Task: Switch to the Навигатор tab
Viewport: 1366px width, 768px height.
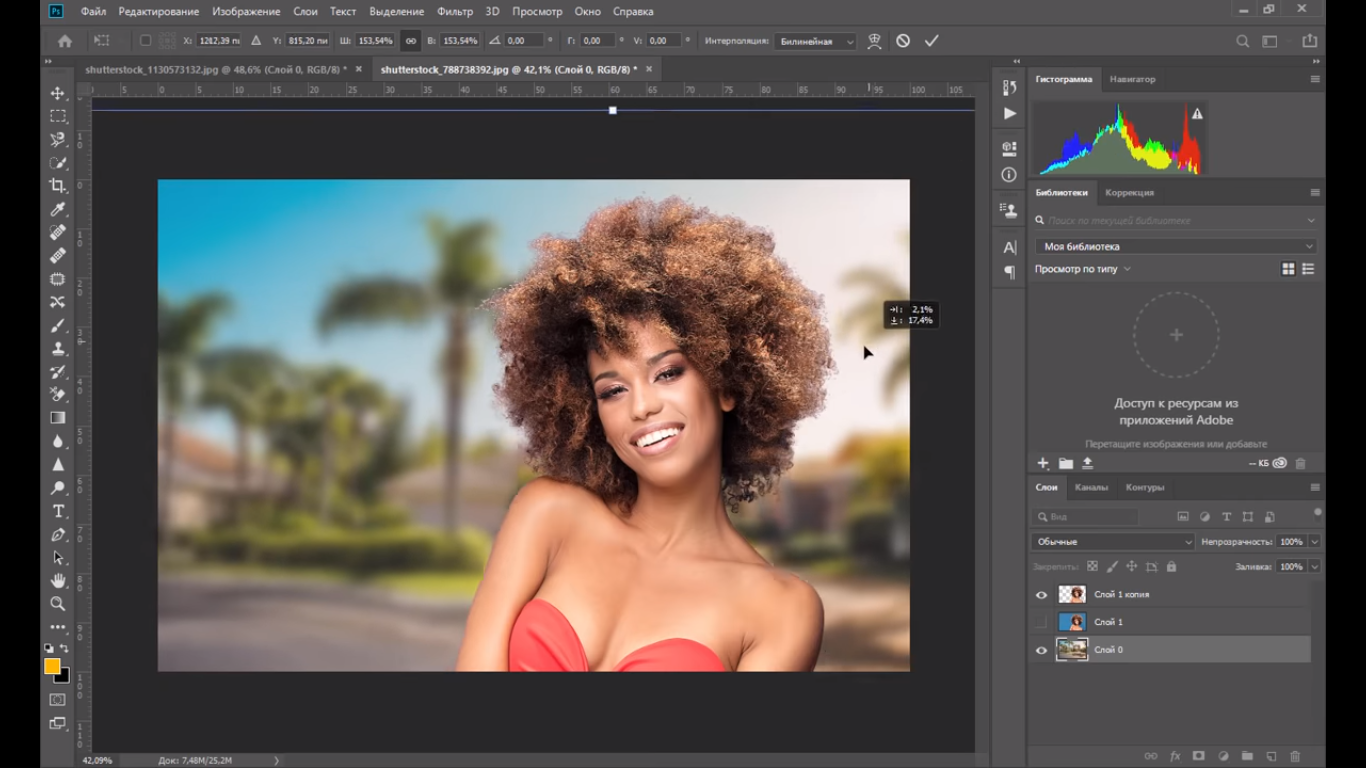Action: 1132,79
